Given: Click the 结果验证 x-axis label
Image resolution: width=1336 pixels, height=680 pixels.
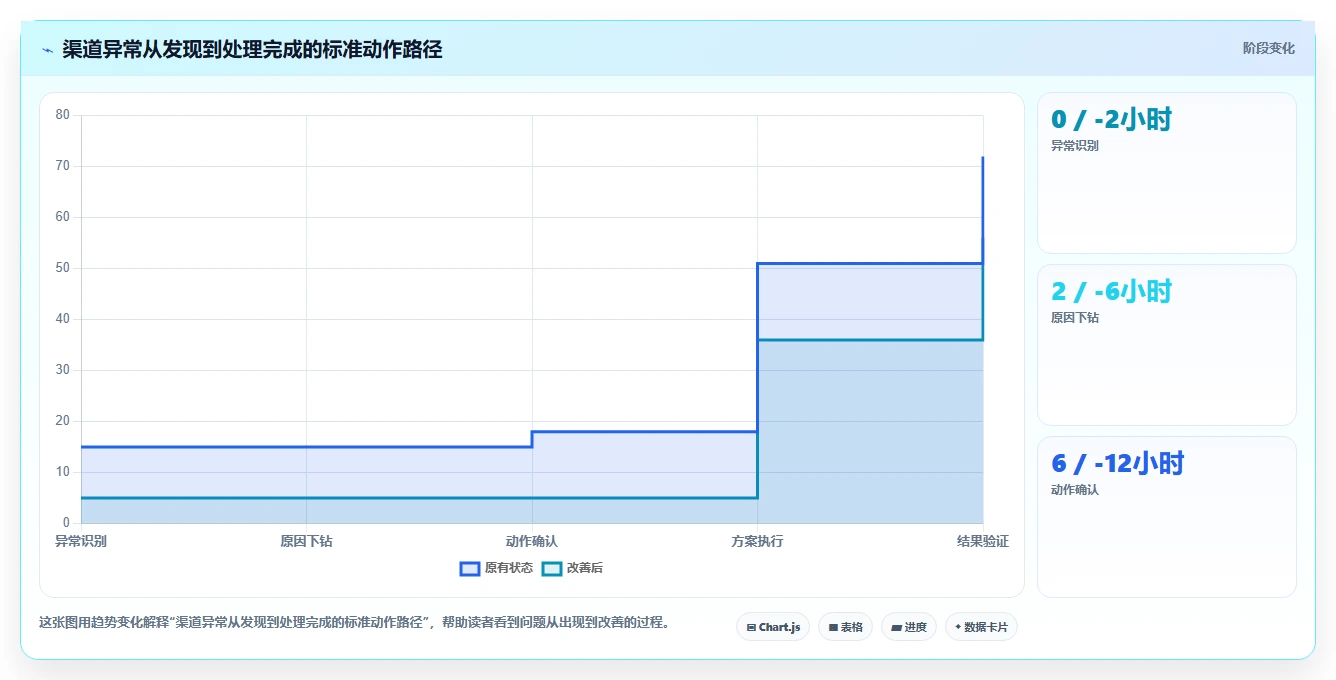Looking at the screenshot, I should (983, 541).
